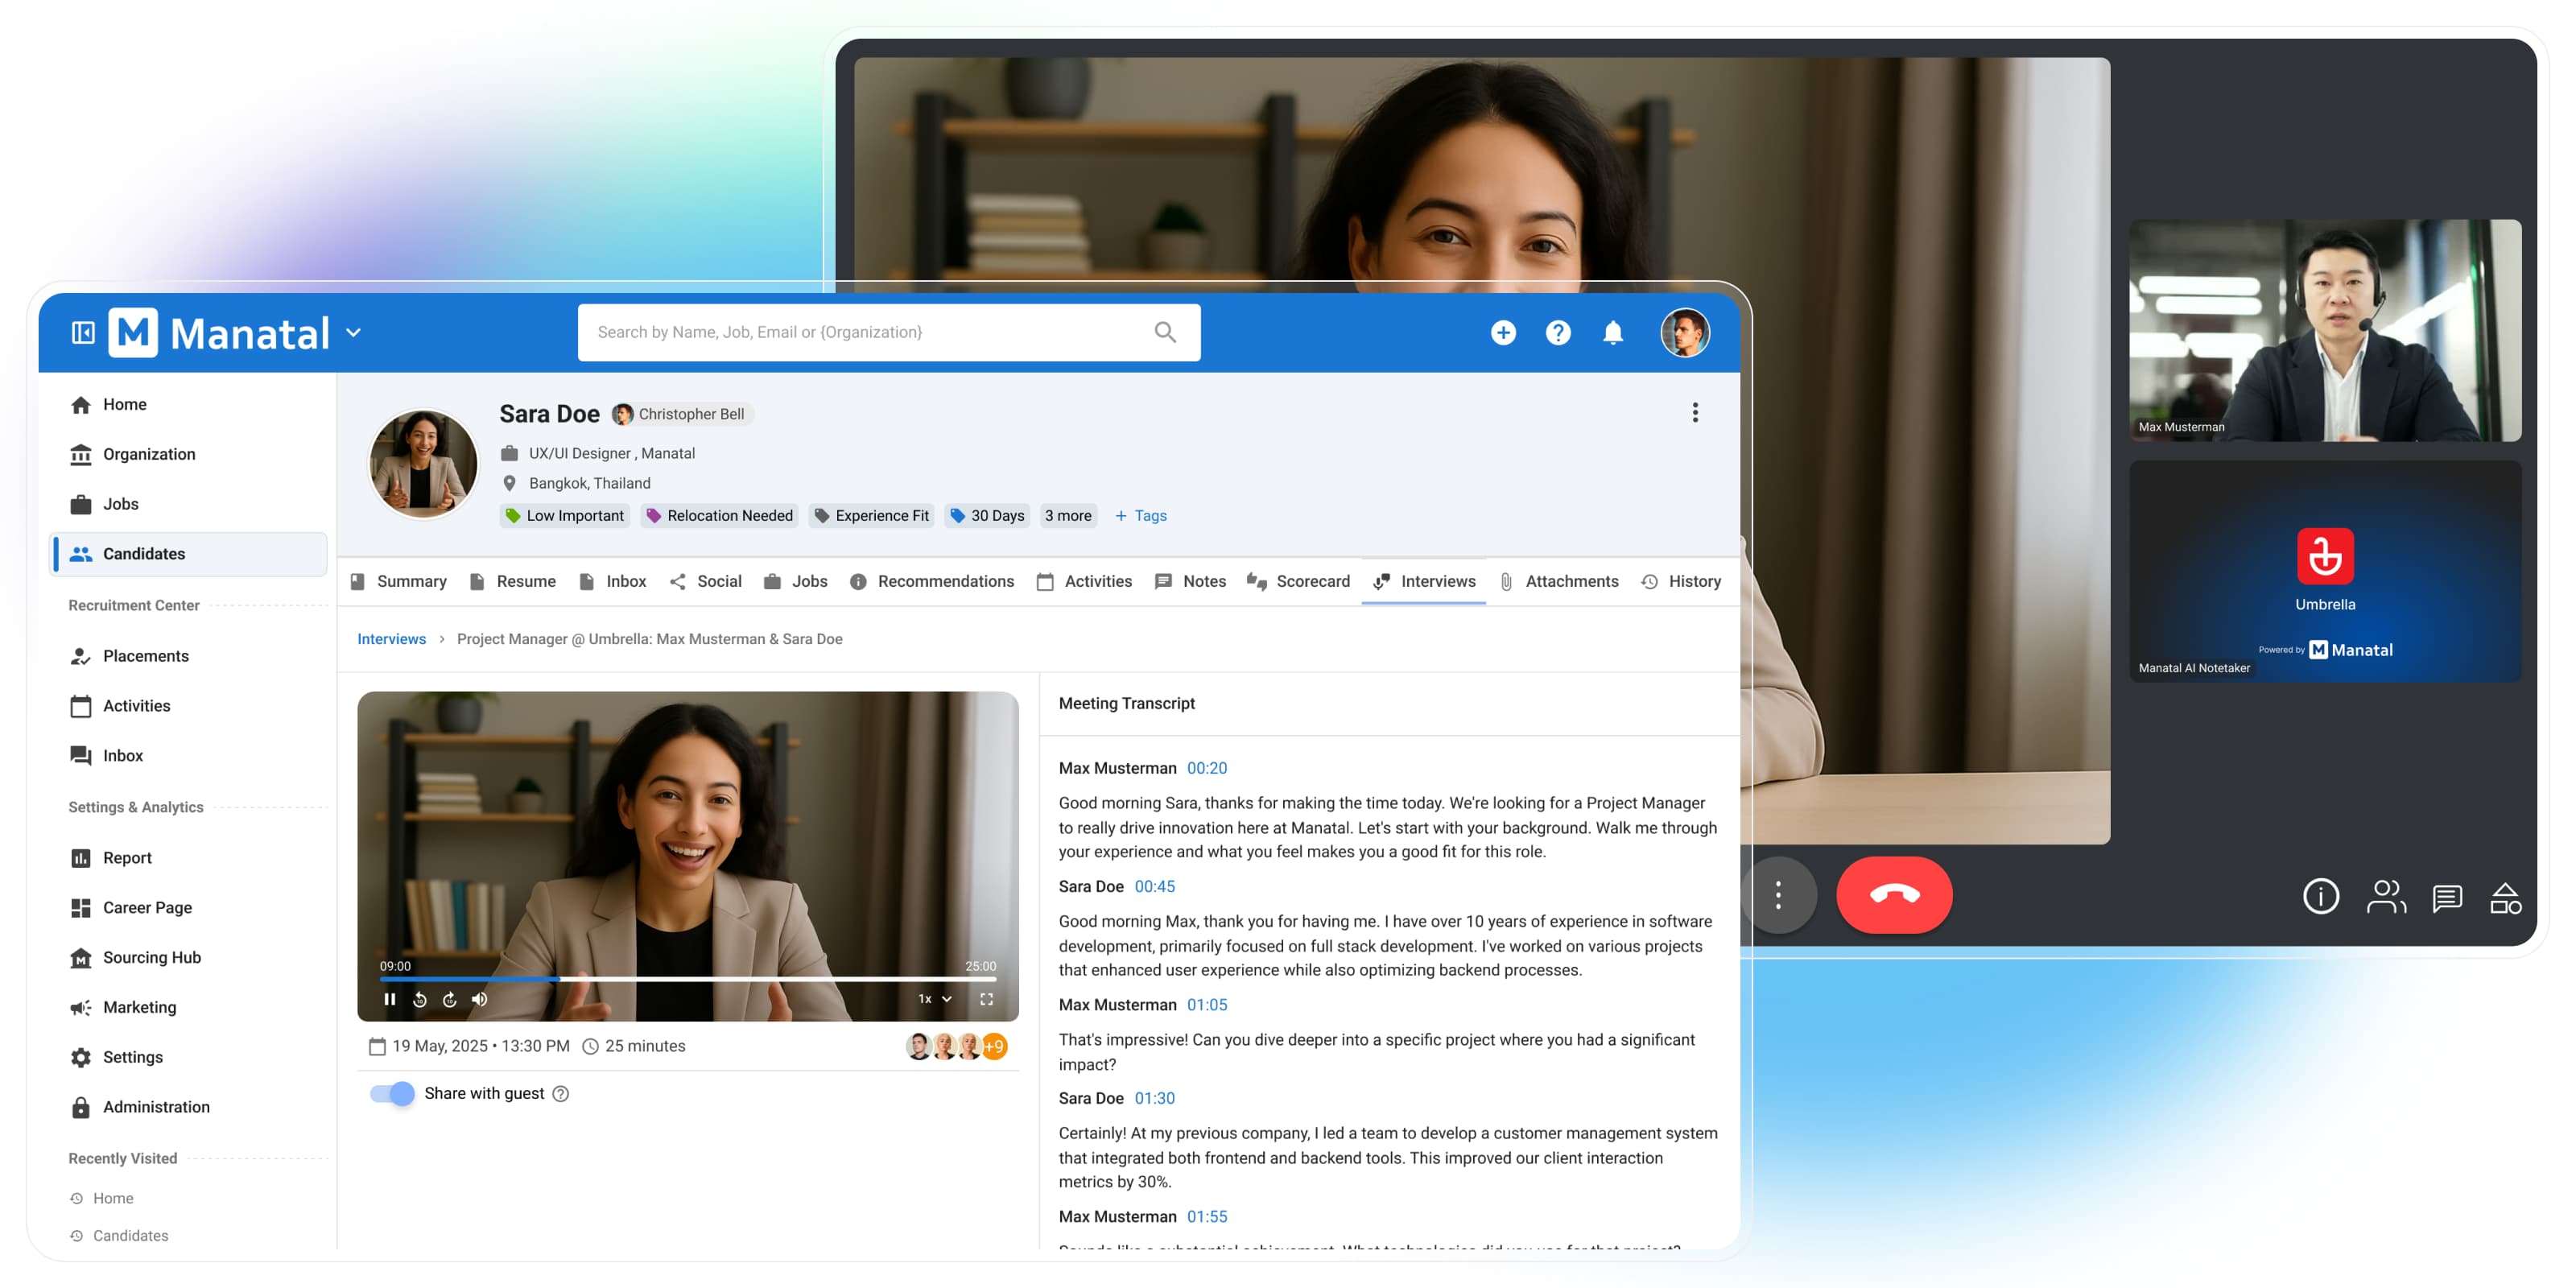
Task: Open the Sourcing Hub sidebar item
Action: (151, 957)
